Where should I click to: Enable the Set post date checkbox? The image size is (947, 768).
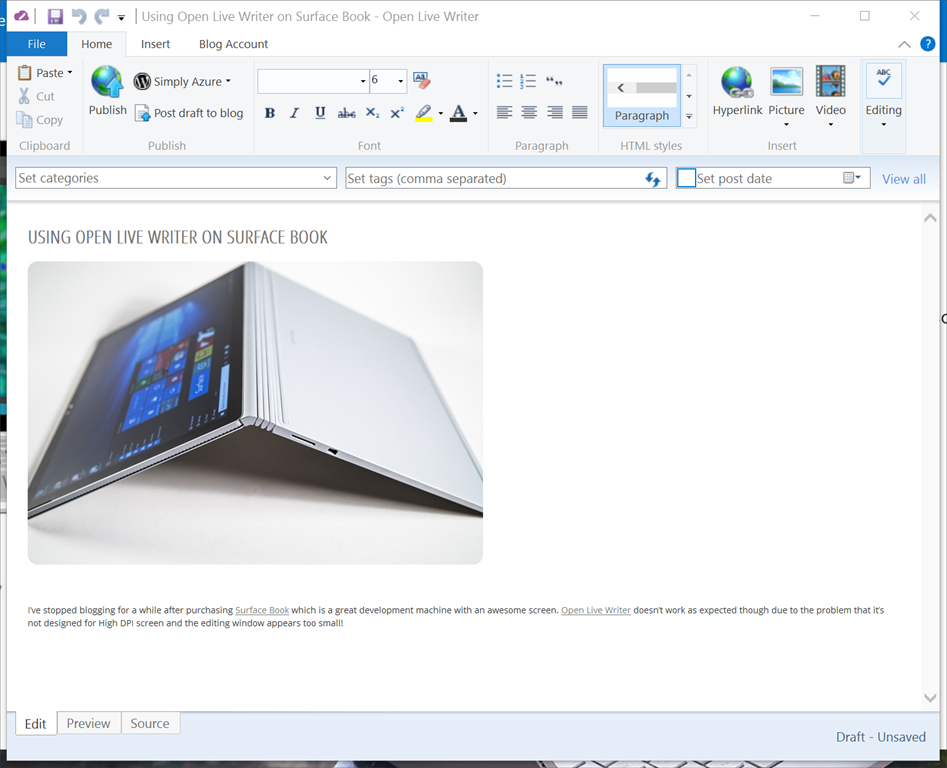[686, 178]
